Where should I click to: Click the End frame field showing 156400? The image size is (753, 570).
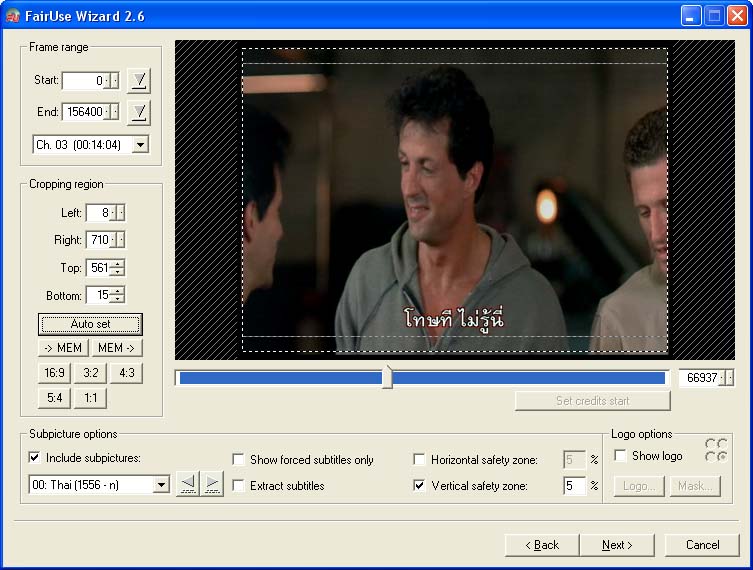tap(84, 112)
